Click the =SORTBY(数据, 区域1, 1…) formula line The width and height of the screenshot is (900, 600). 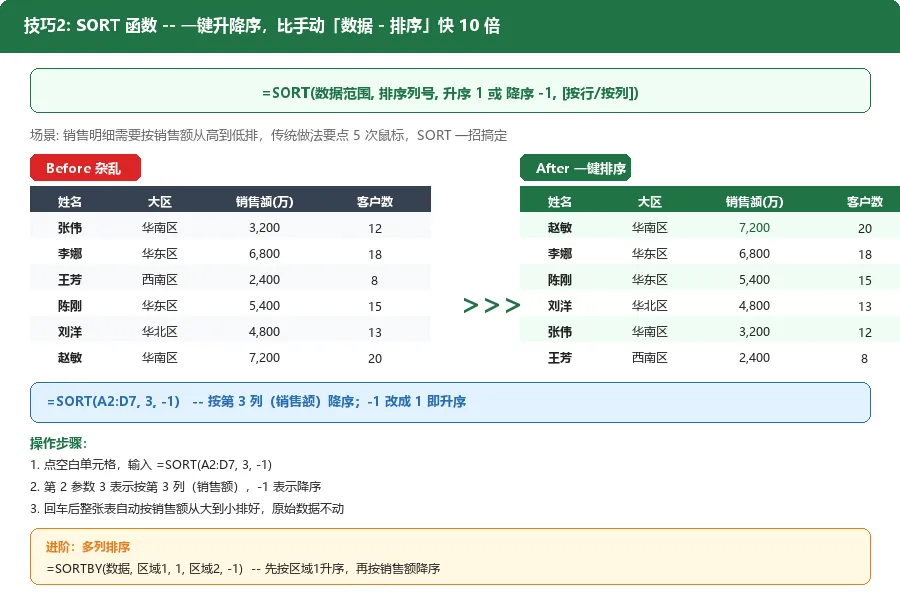243,568
